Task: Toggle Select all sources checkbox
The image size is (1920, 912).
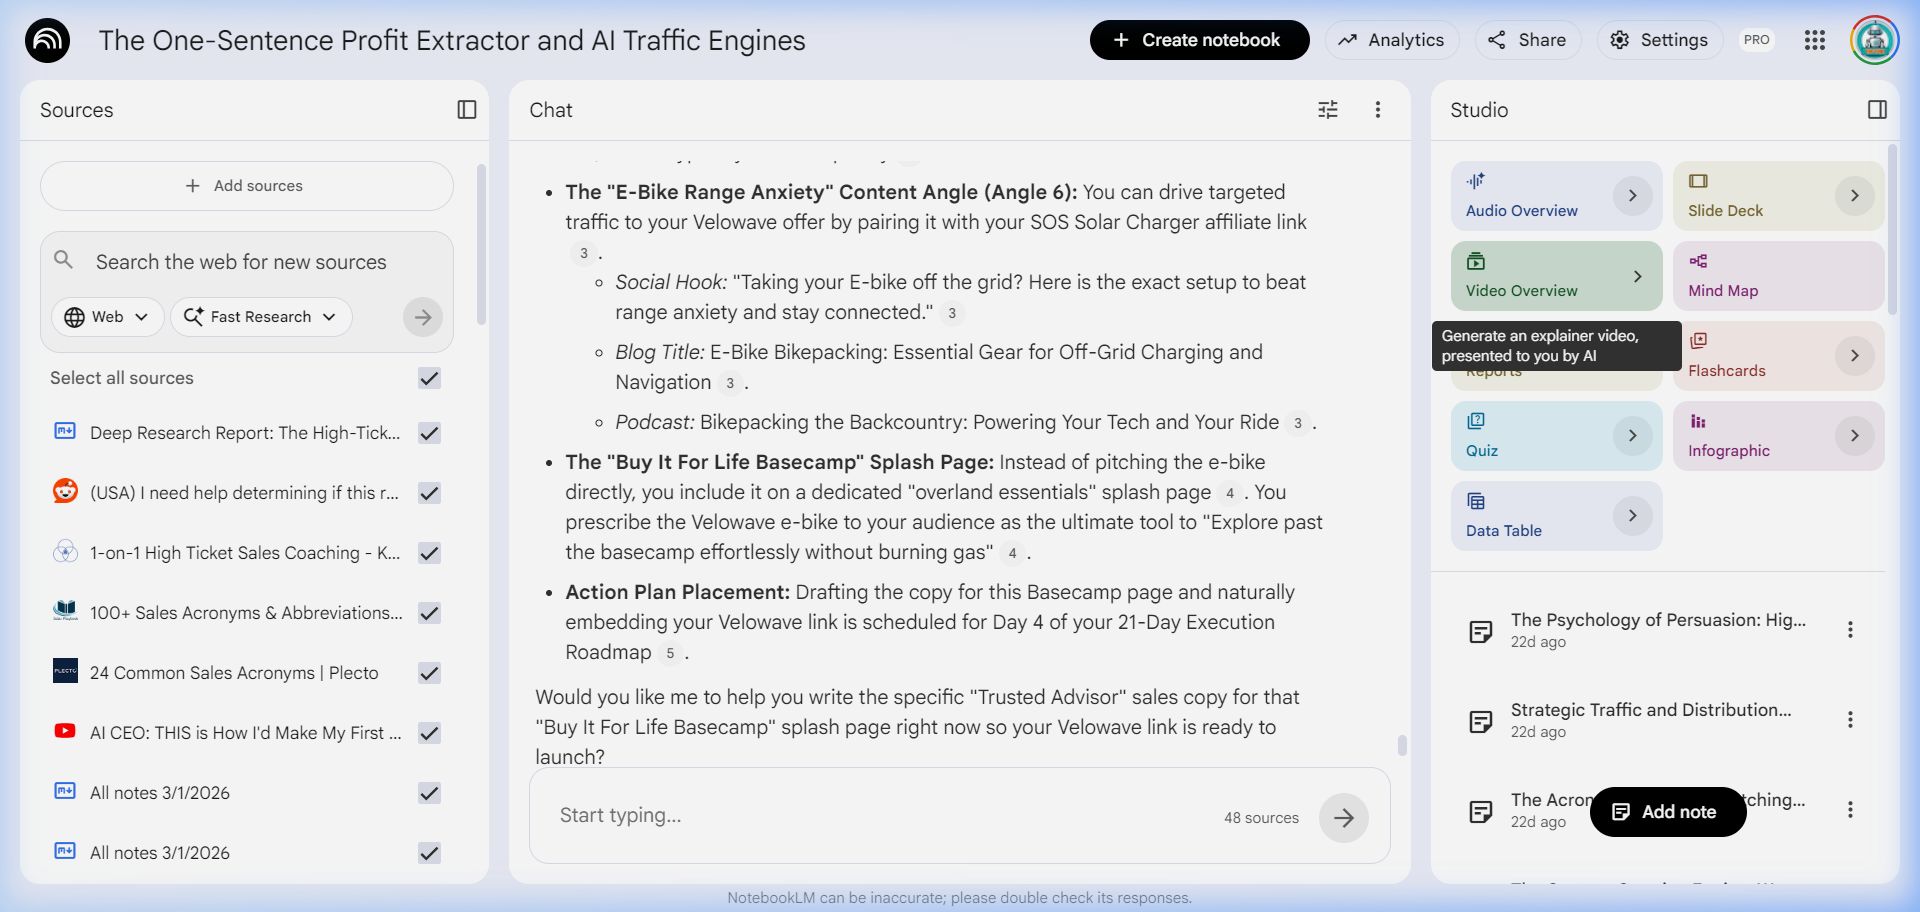Action: click(x=429, y=378)
